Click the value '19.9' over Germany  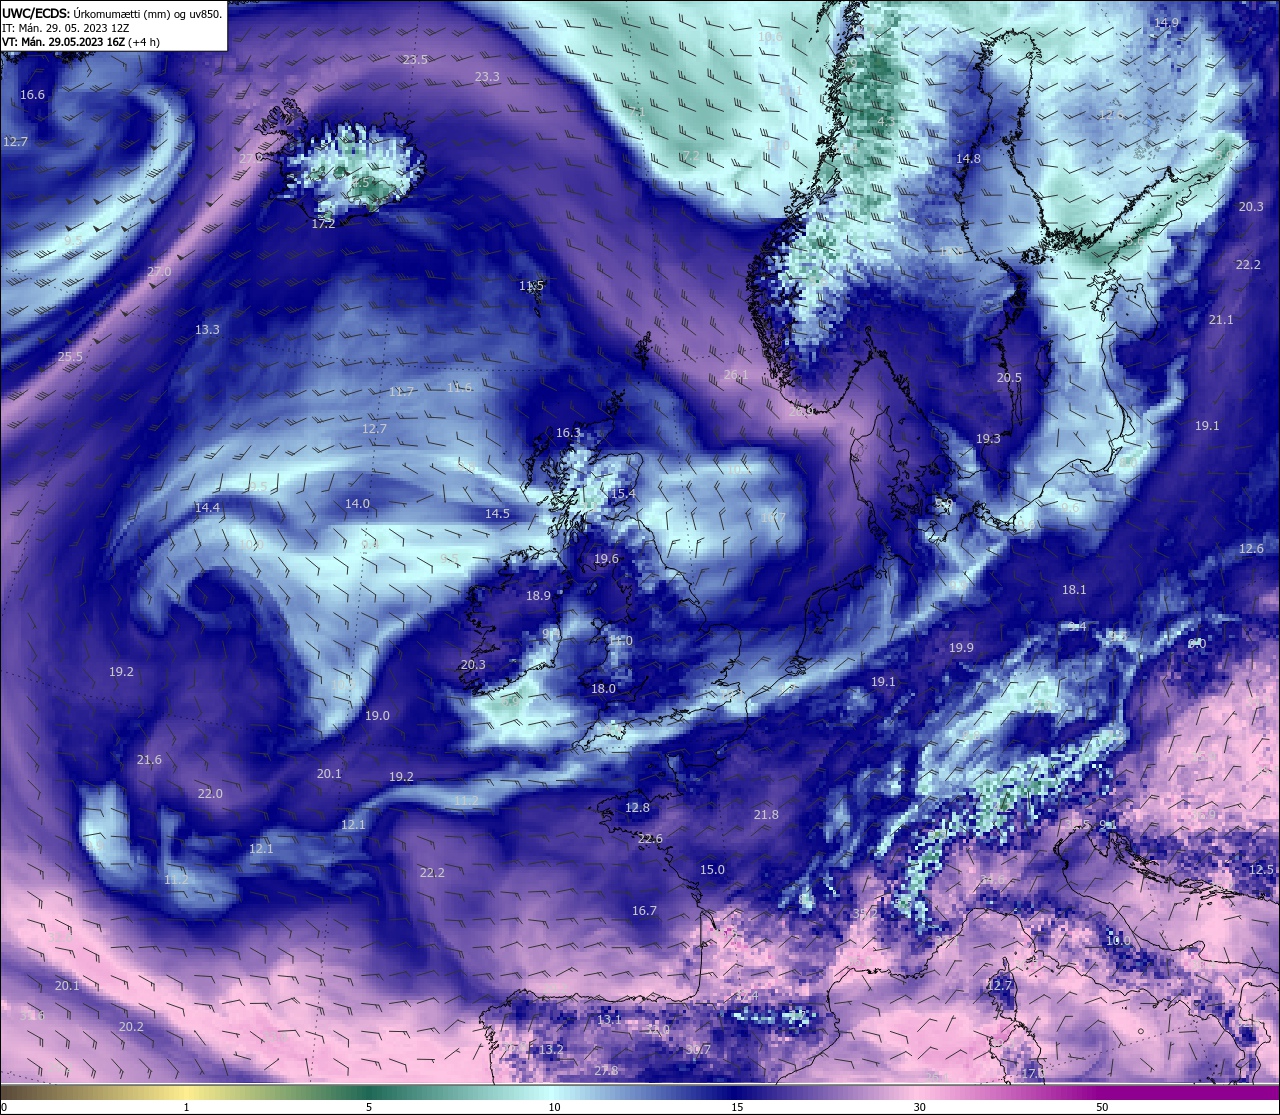point(961,648)
